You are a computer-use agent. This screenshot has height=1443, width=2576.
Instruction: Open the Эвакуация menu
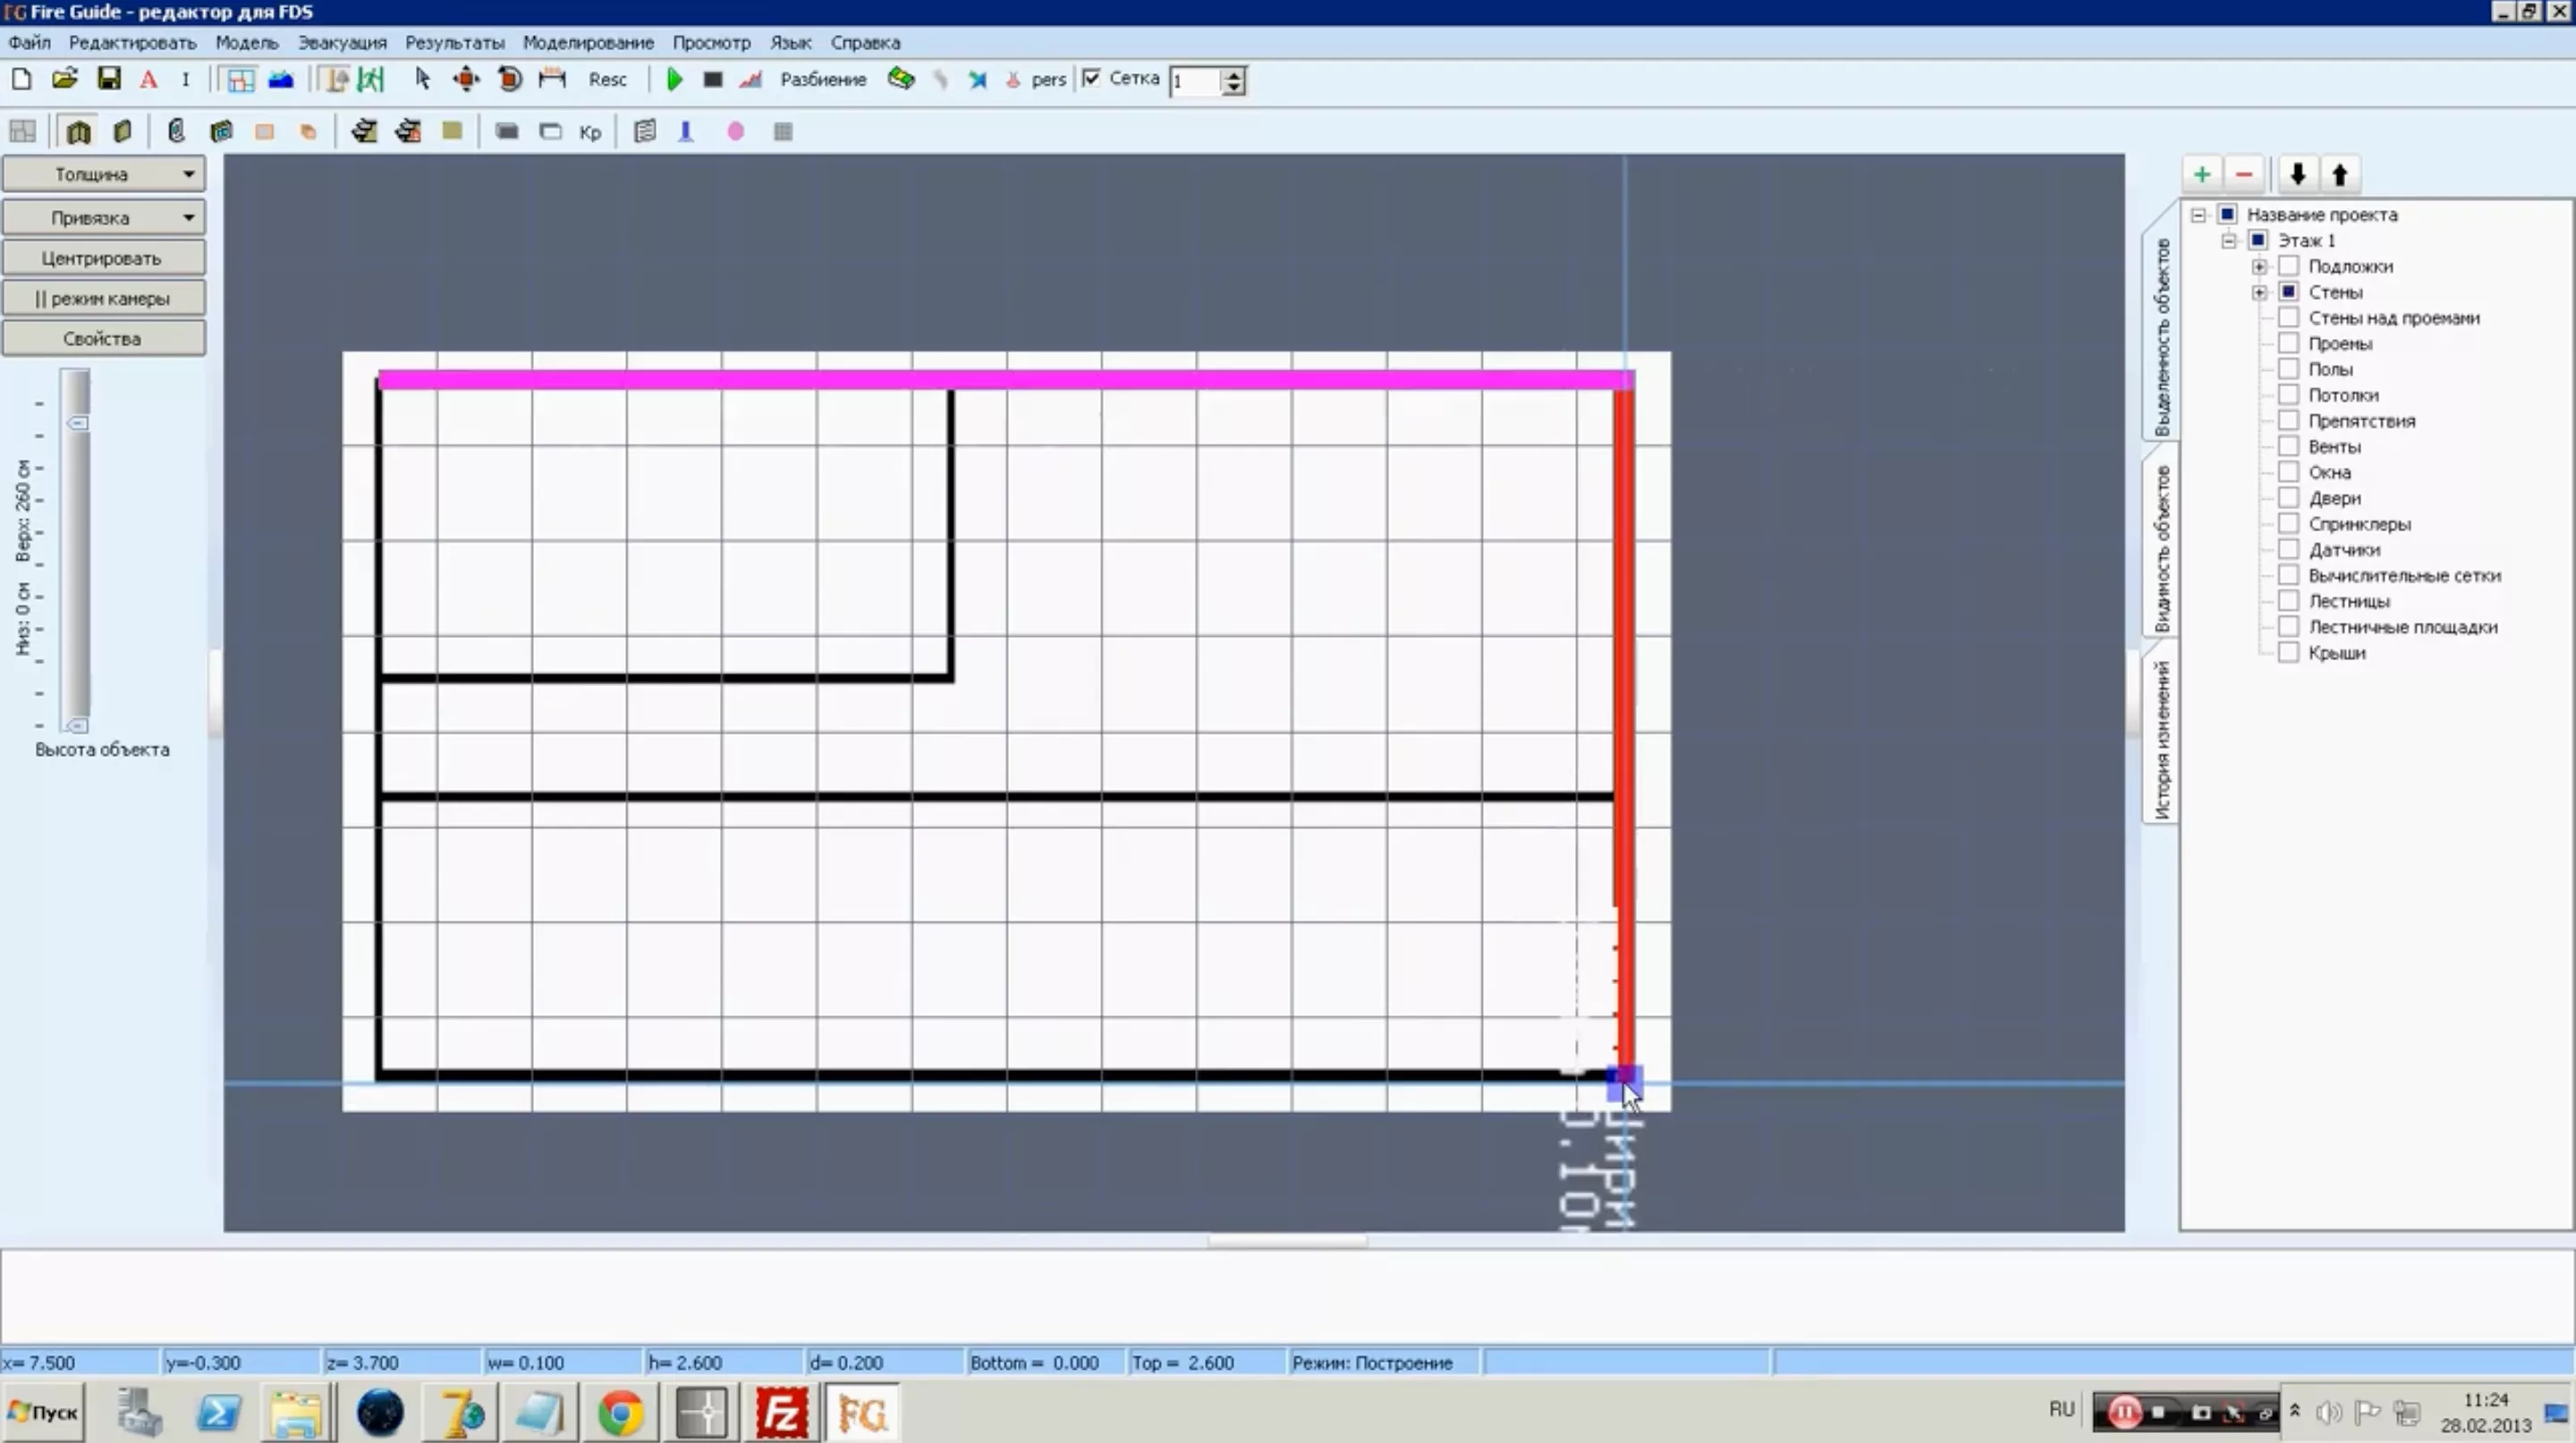[x=341, y=43]
